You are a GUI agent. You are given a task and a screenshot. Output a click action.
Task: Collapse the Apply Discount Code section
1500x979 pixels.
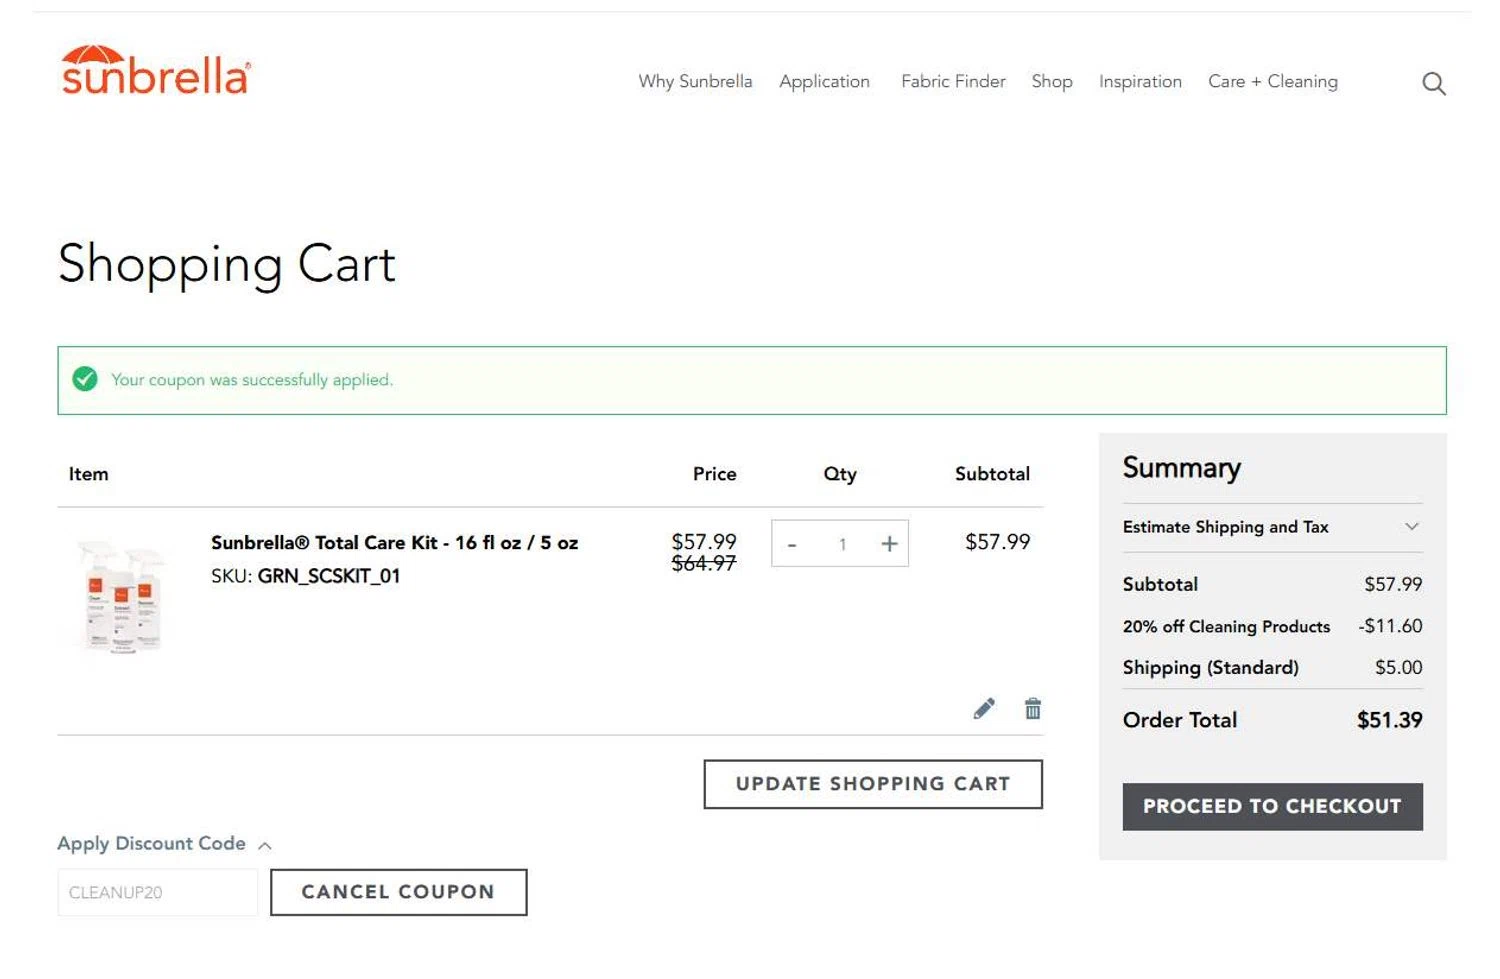(164, 843)
